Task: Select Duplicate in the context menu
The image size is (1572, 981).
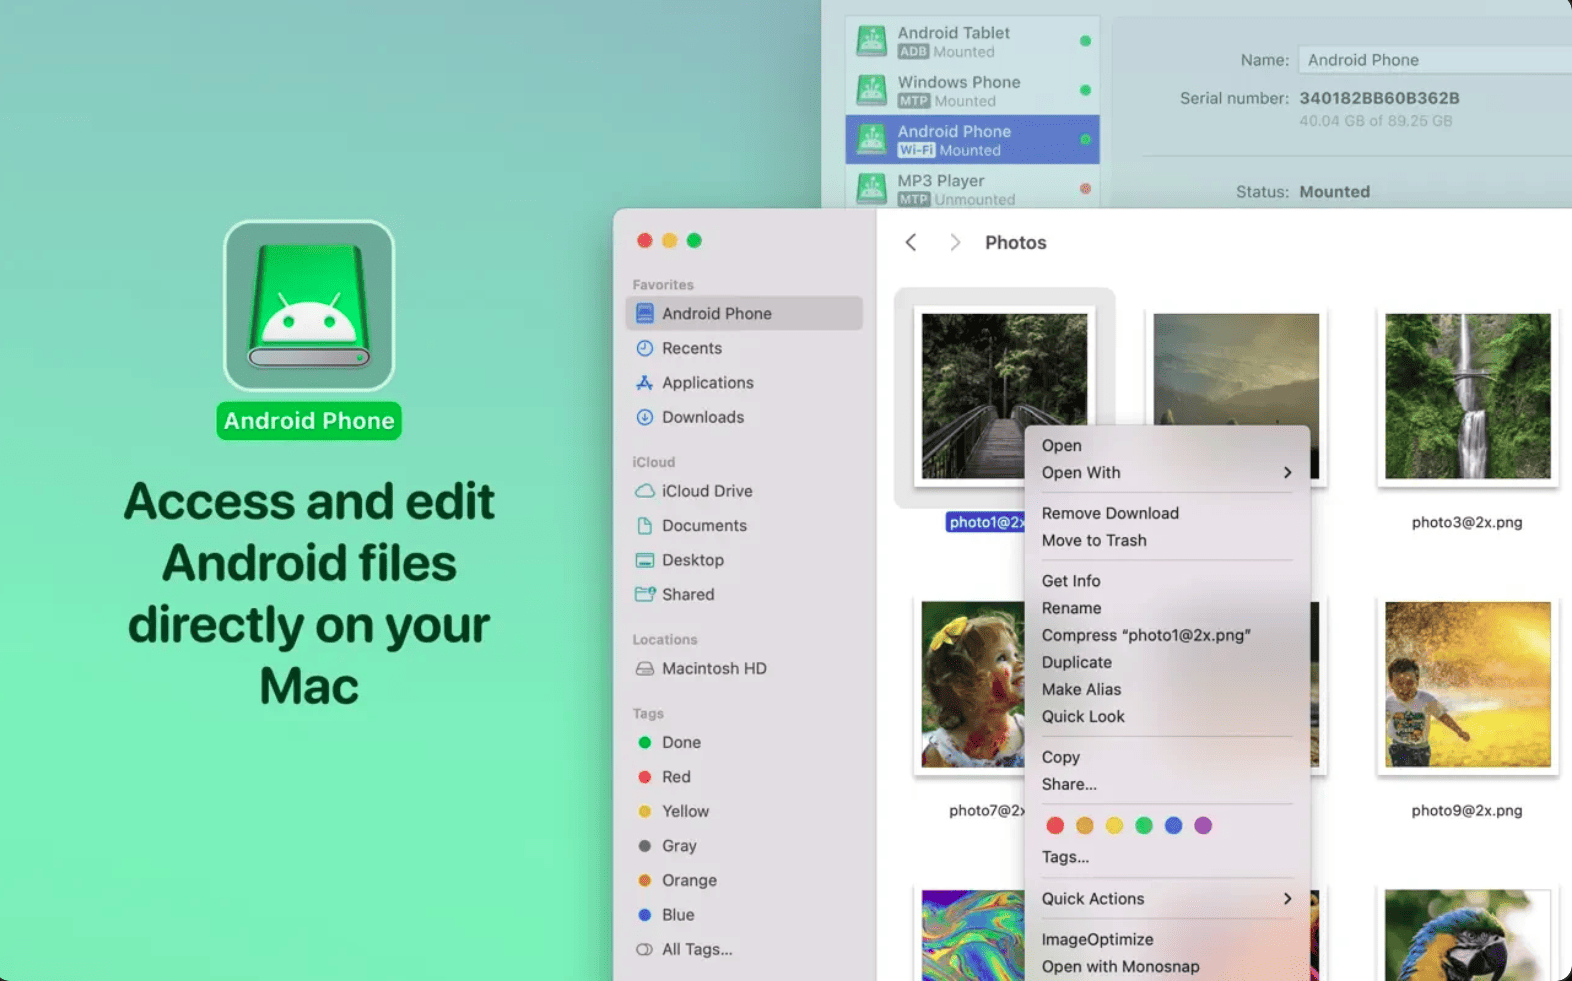Action: (1076, 662)
